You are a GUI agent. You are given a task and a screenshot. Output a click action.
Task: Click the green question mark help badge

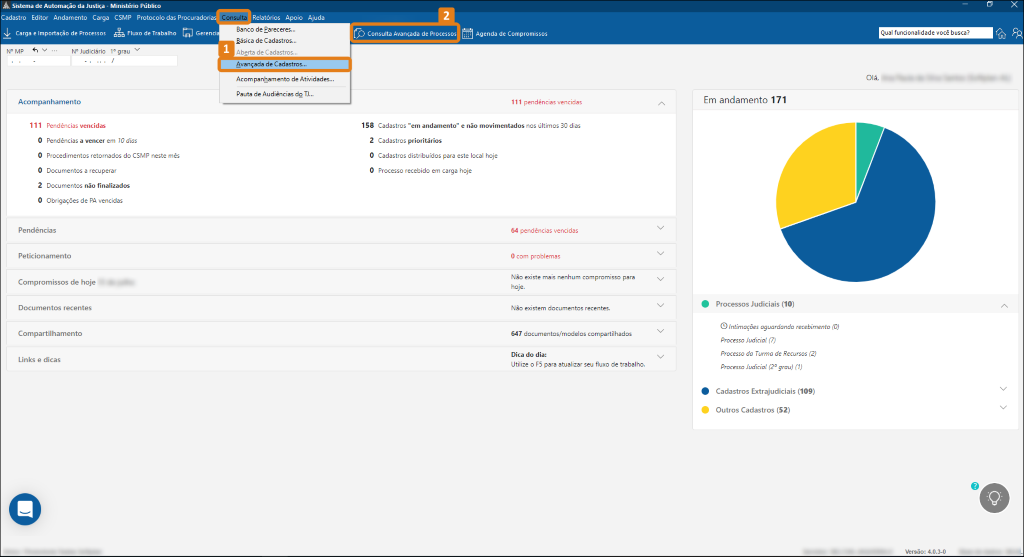tap(975, 486)
